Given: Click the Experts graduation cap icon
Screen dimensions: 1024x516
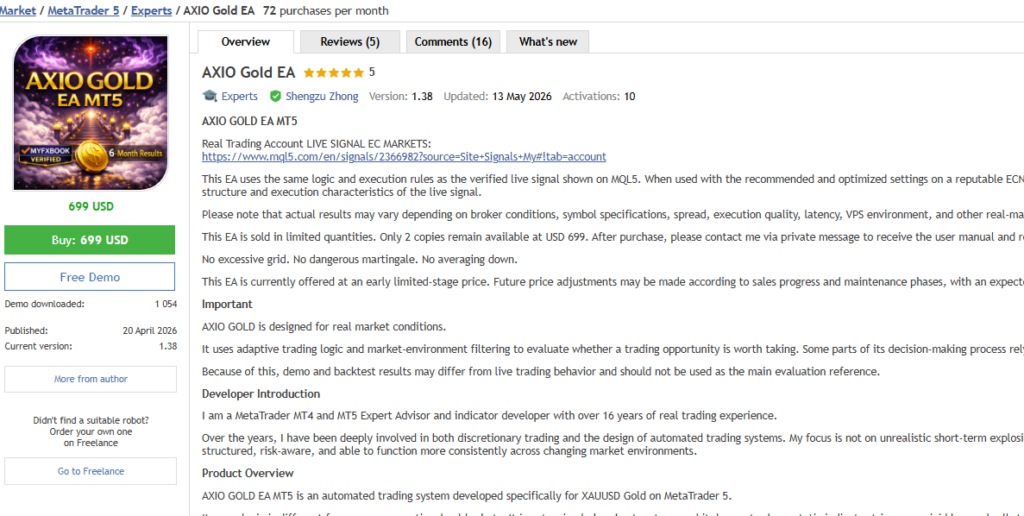Looking at the screenshot, I should coord(210,96).
